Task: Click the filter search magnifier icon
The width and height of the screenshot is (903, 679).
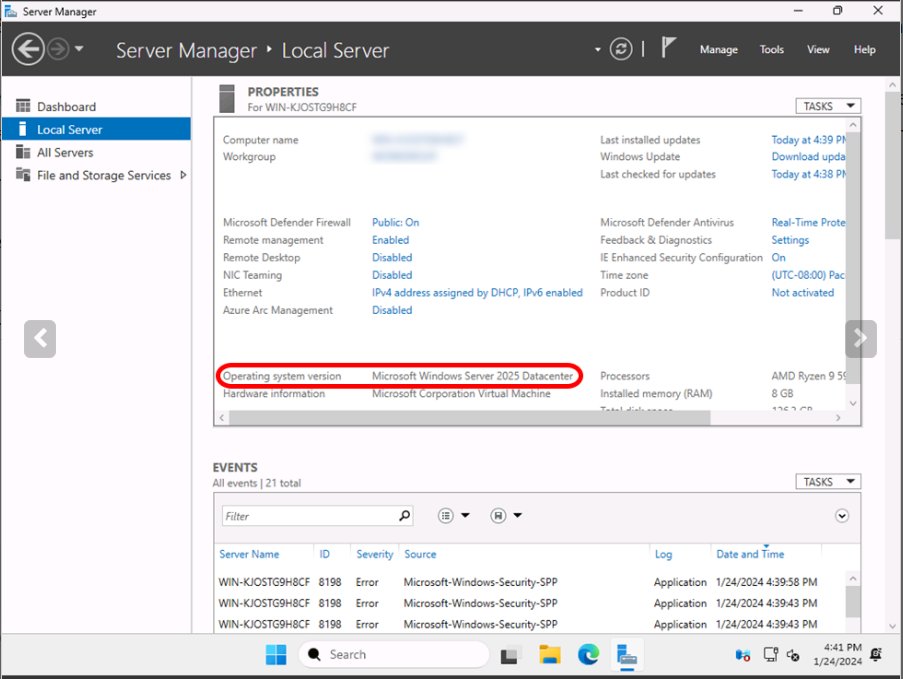Action: pyautogui.click(x=404, y=515)
